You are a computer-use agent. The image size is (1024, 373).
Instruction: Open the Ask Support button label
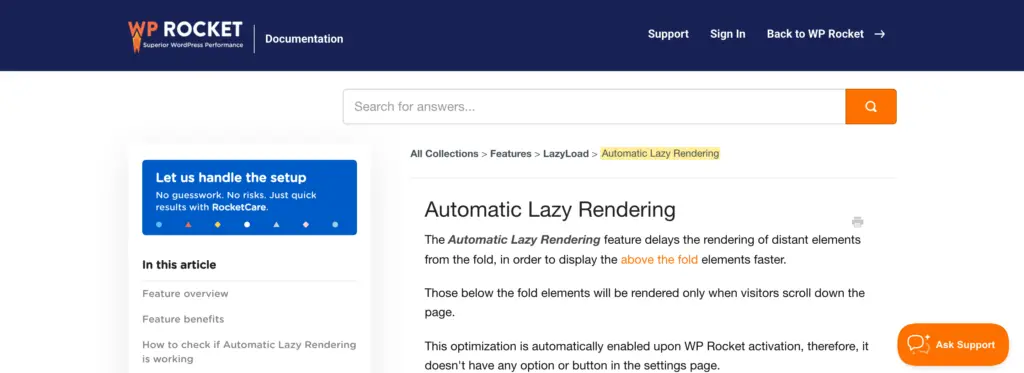click(x=965, y=344)
